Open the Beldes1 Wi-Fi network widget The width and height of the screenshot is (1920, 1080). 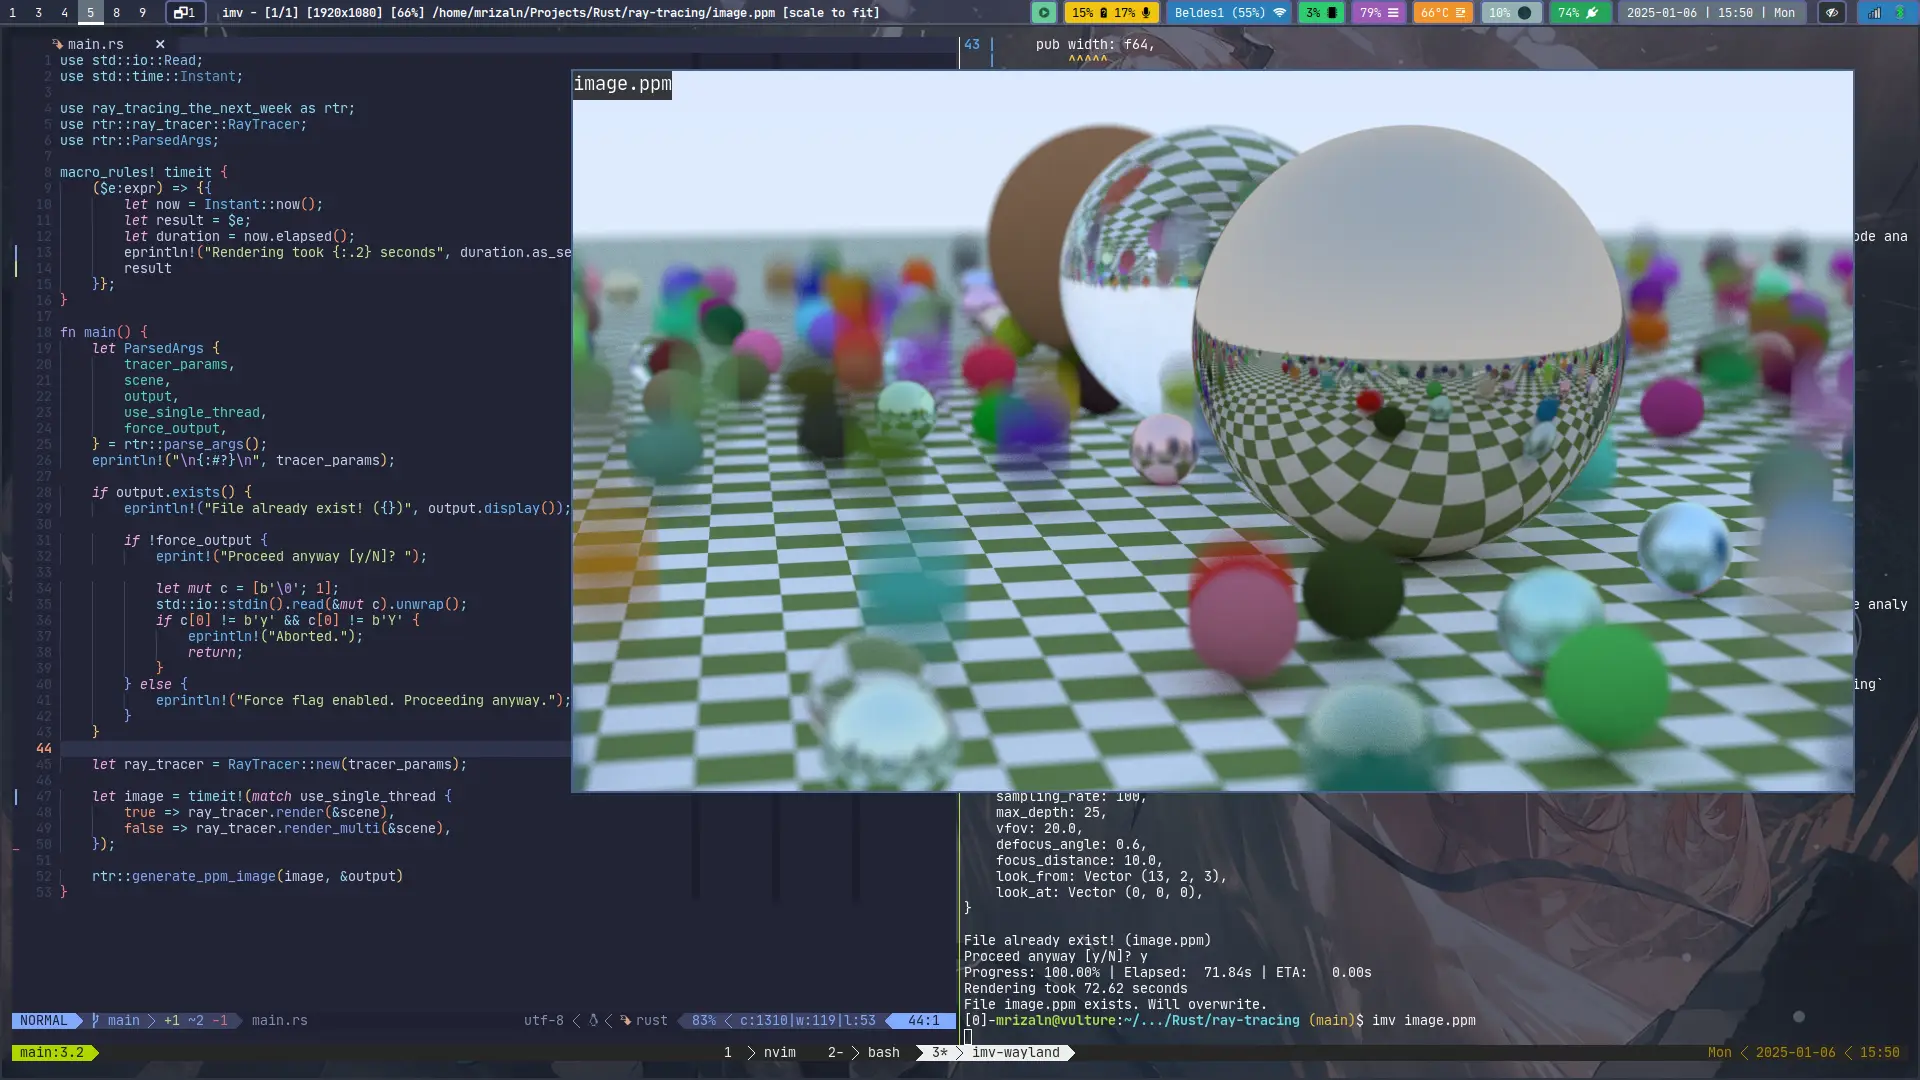coord(1229,13)
